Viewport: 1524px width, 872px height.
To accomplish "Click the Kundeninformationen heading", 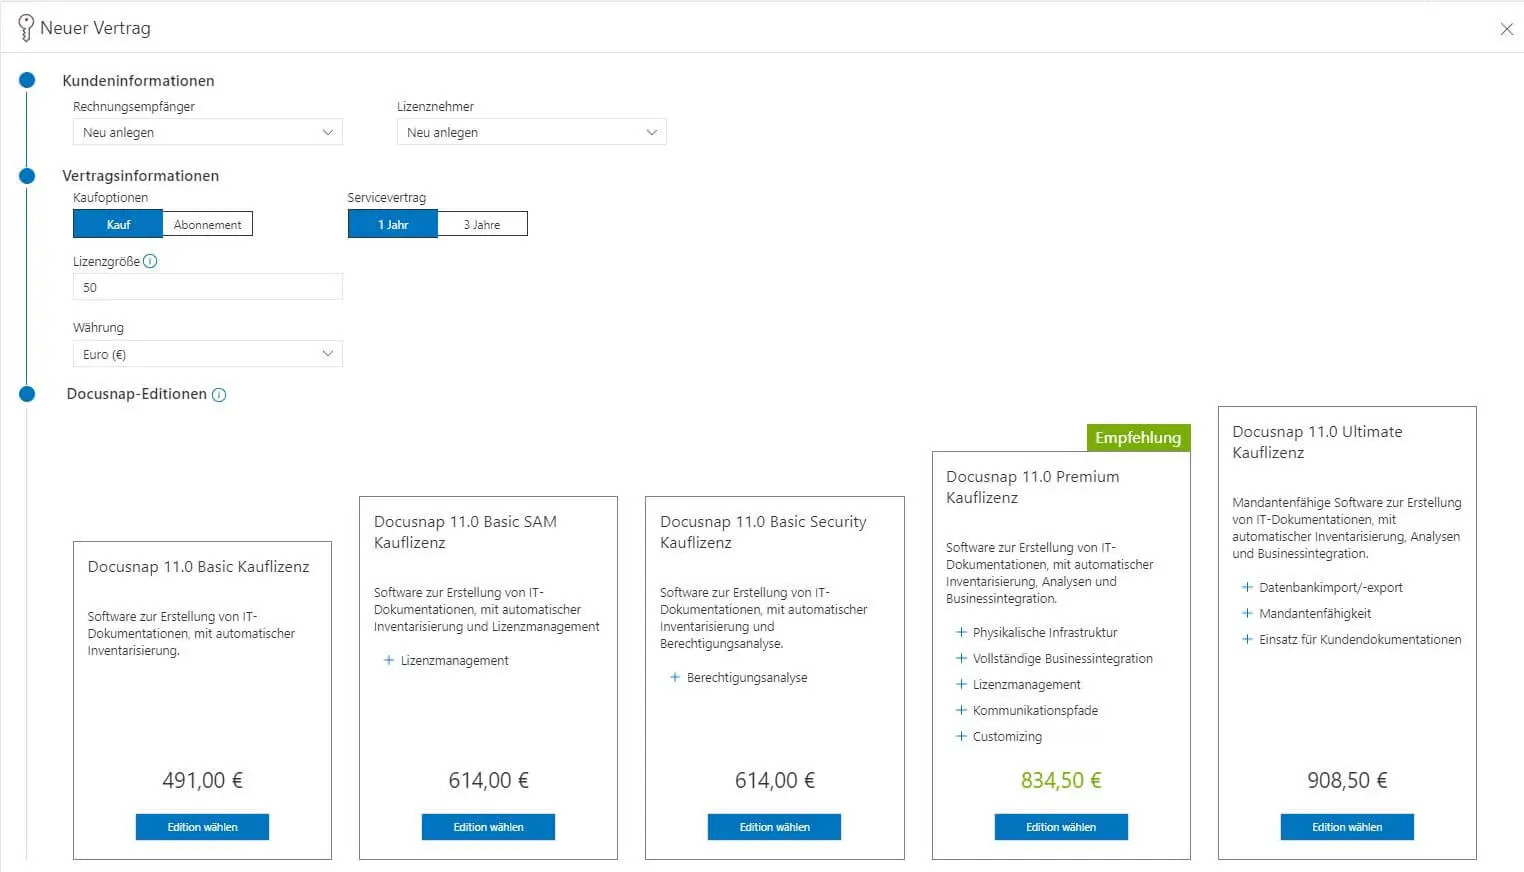I will [x=138, y=81].
